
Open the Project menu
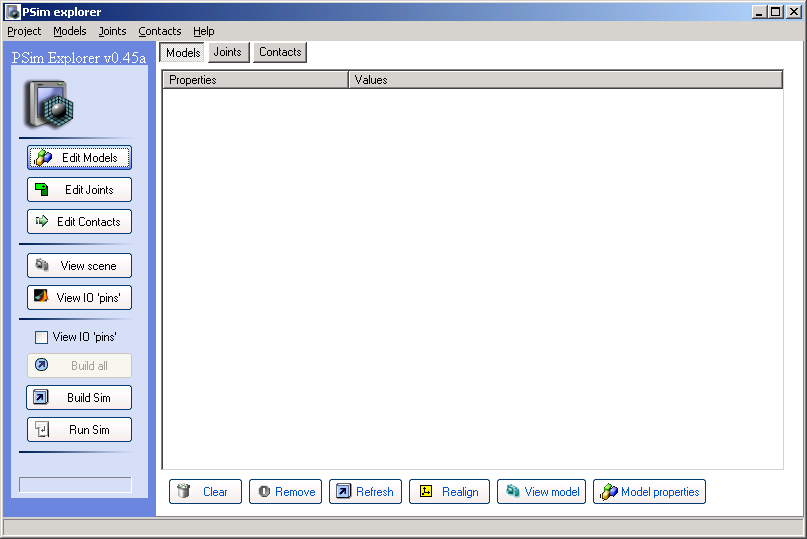[24, 31]
